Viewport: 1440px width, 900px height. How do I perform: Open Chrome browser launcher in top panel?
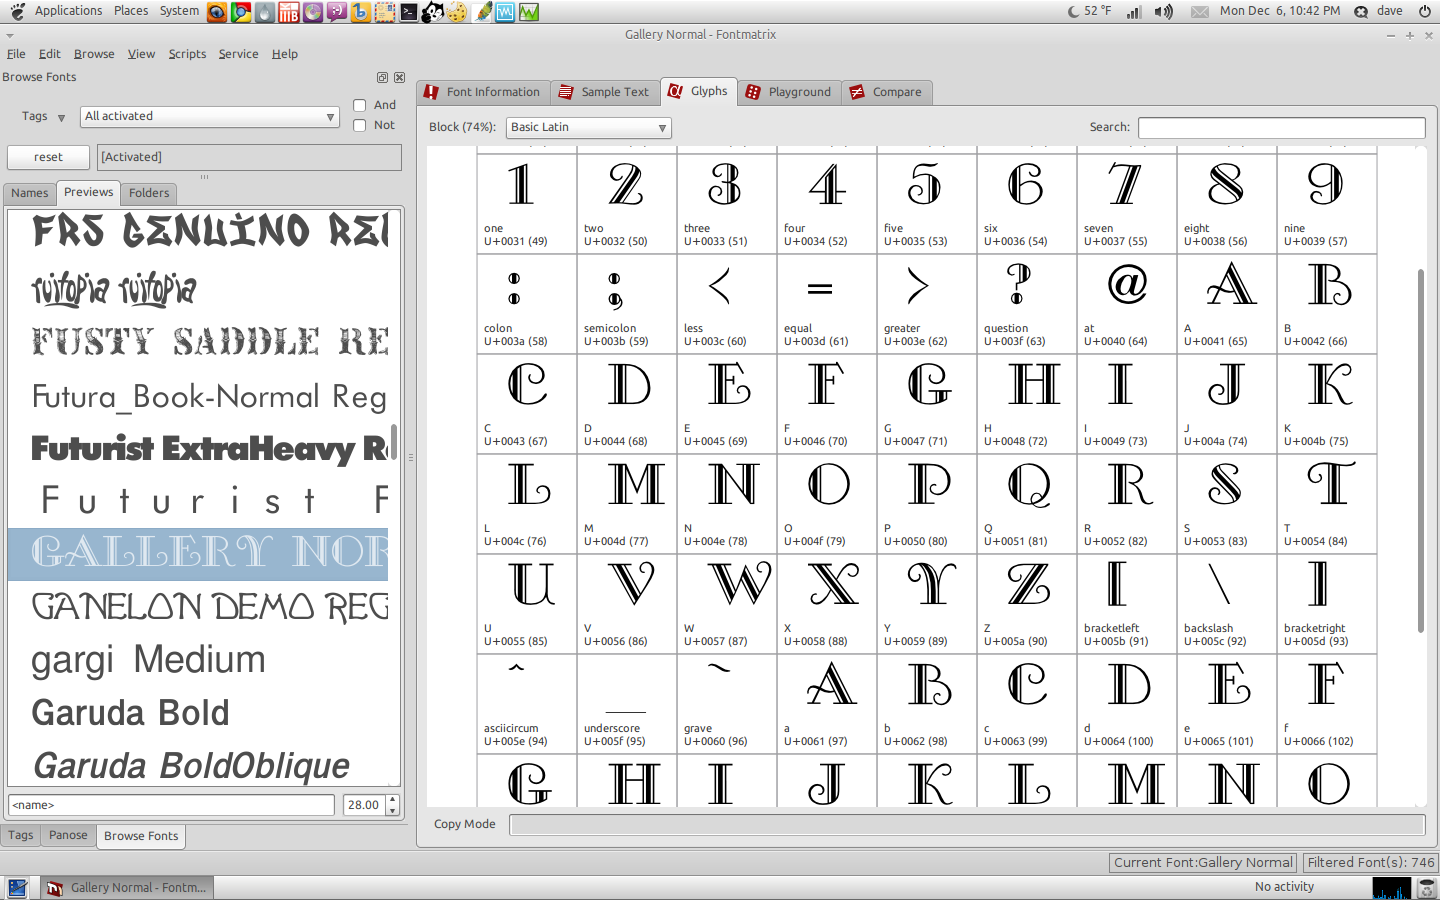pyautogui.click(x=241, y=12)
